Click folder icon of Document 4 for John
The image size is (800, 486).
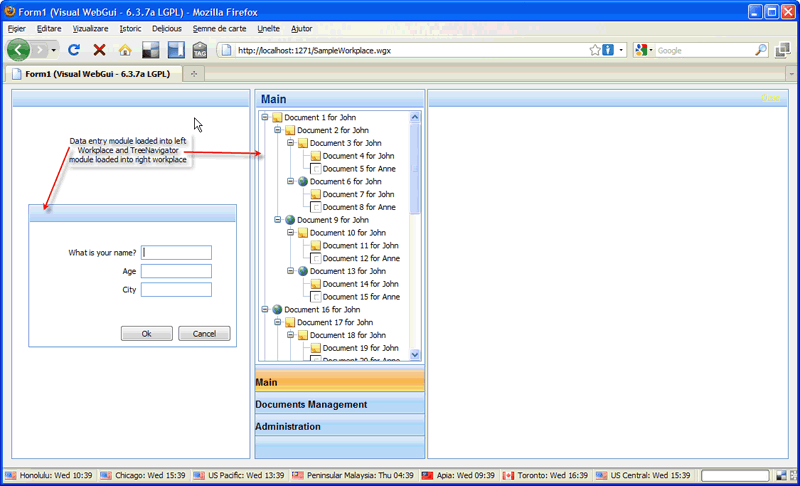click(315, 156)
